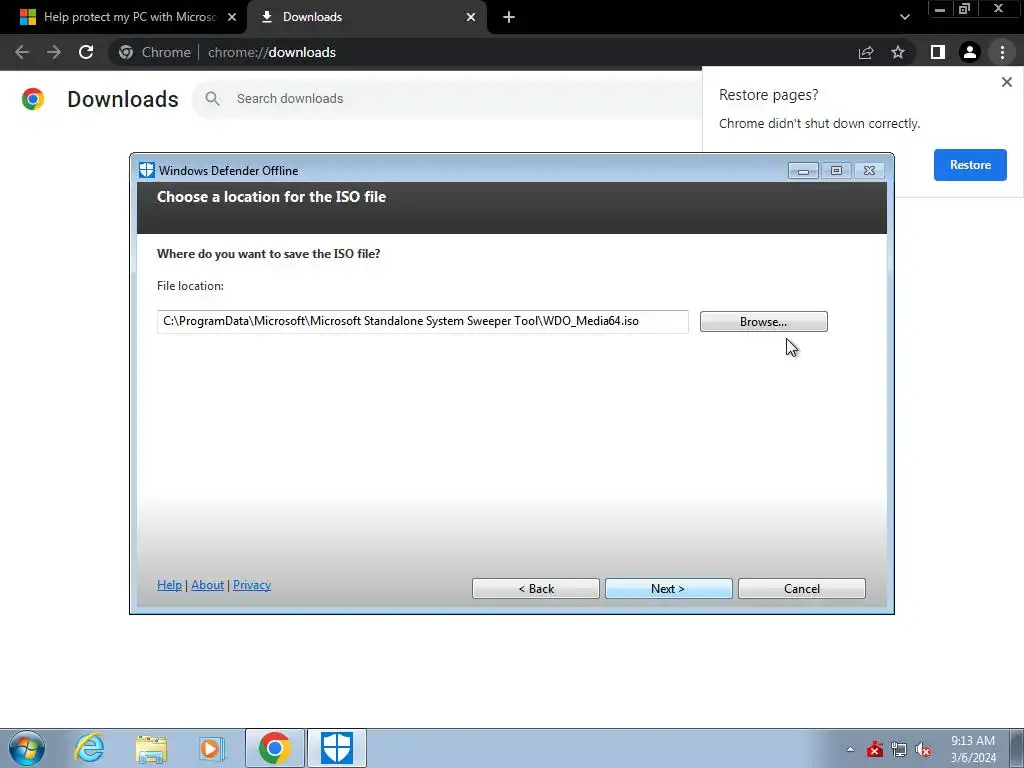
Task: Click the share page icon
Action: (866, 52)
